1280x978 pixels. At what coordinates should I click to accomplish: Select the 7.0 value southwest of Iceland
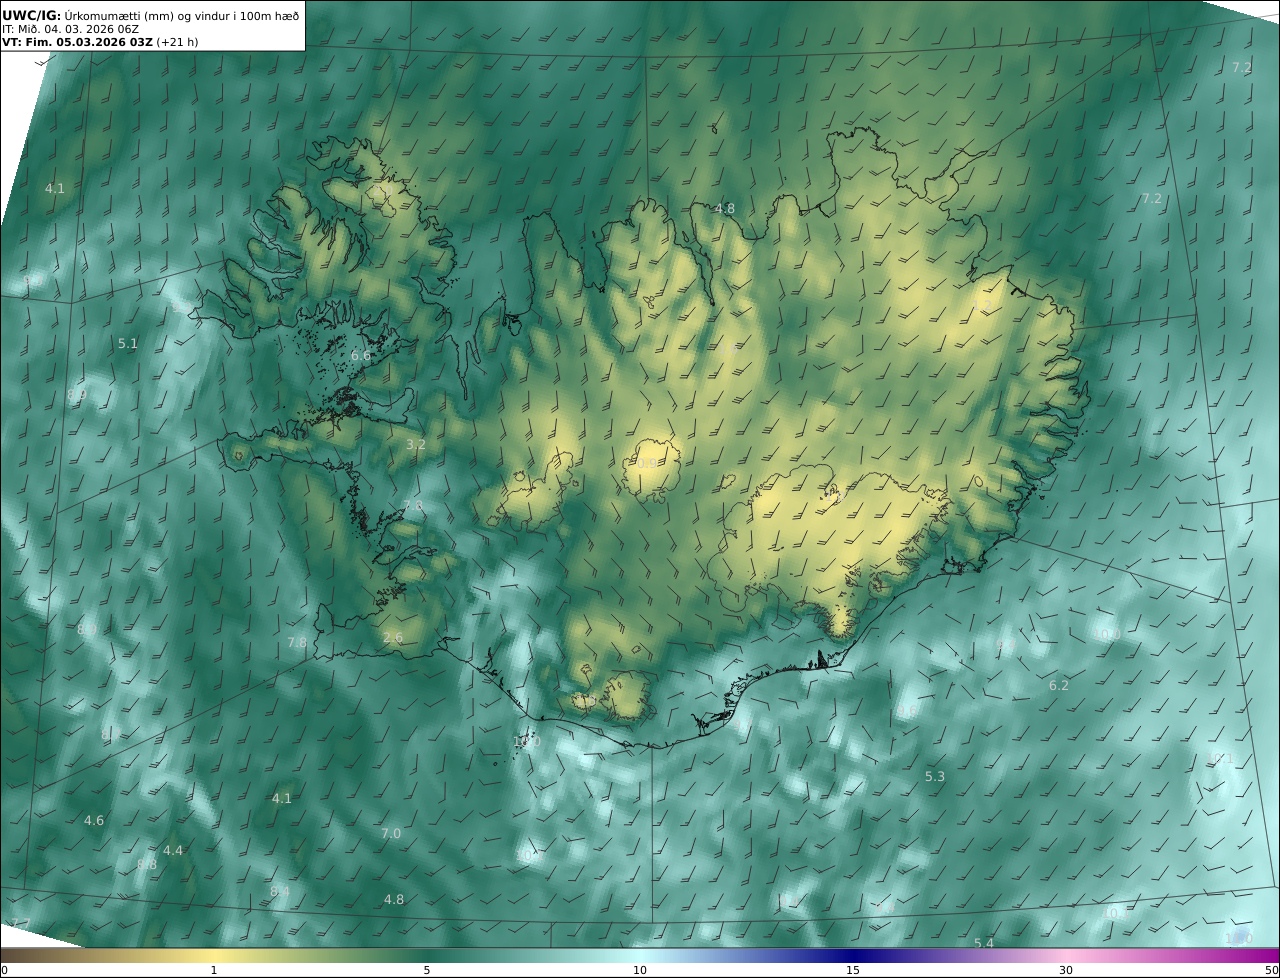coord(391,833)
